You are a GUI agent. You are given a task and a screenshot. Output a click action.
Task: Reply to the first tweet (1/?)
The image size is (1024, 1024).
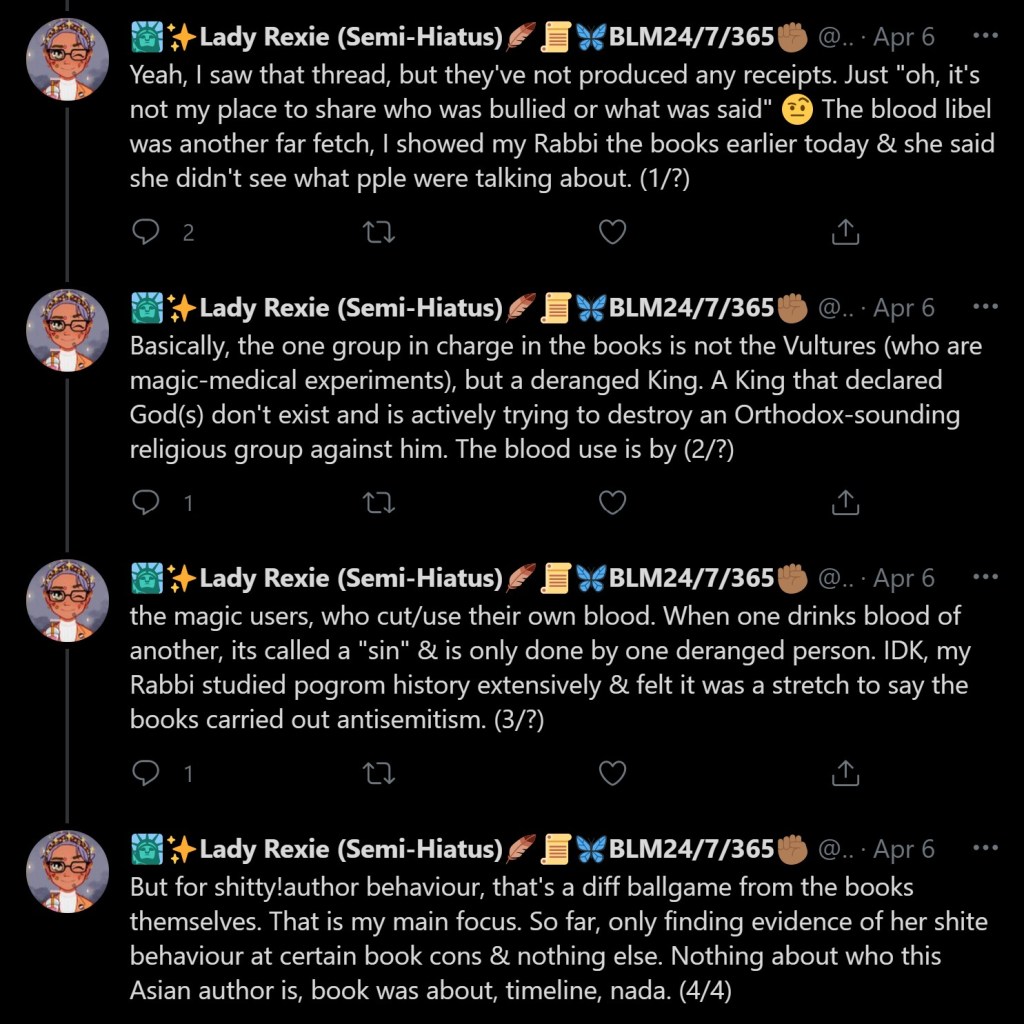point(146,232)
